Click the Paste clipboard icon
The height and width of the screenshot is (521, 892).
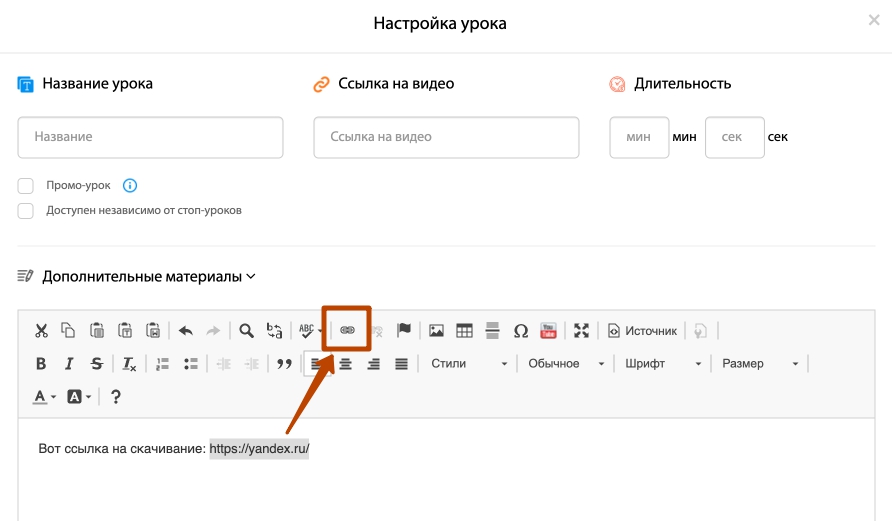click(x=97, y=330)
